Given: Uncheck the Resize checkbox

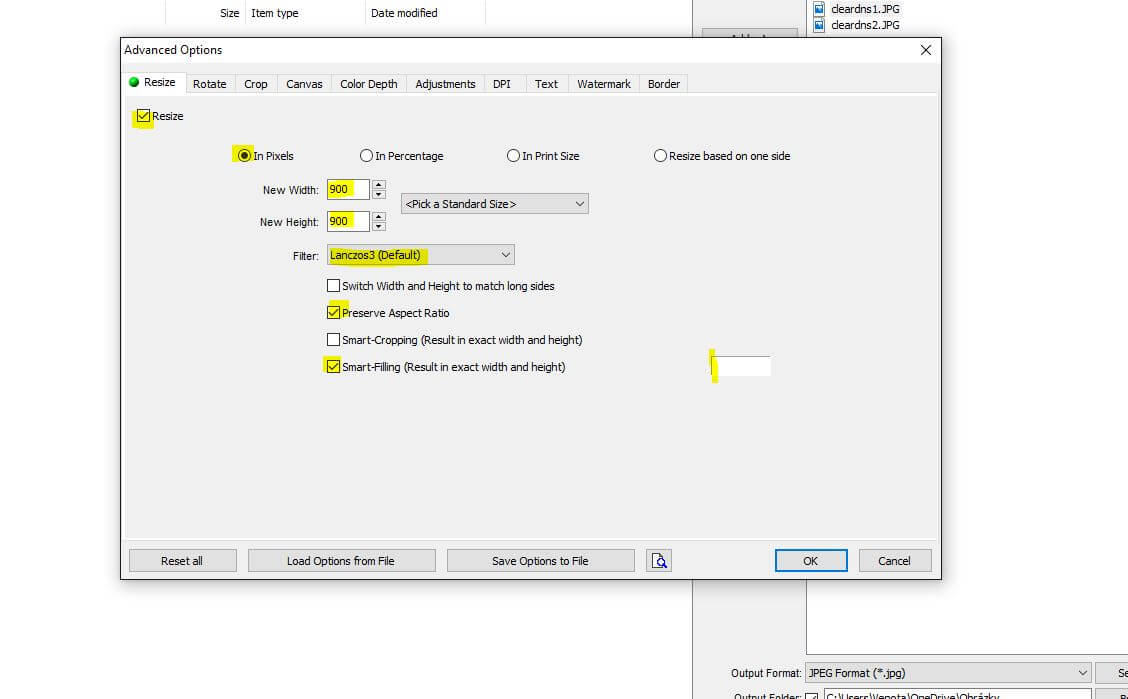Looking at the screenshot, I should pos(144,116).
